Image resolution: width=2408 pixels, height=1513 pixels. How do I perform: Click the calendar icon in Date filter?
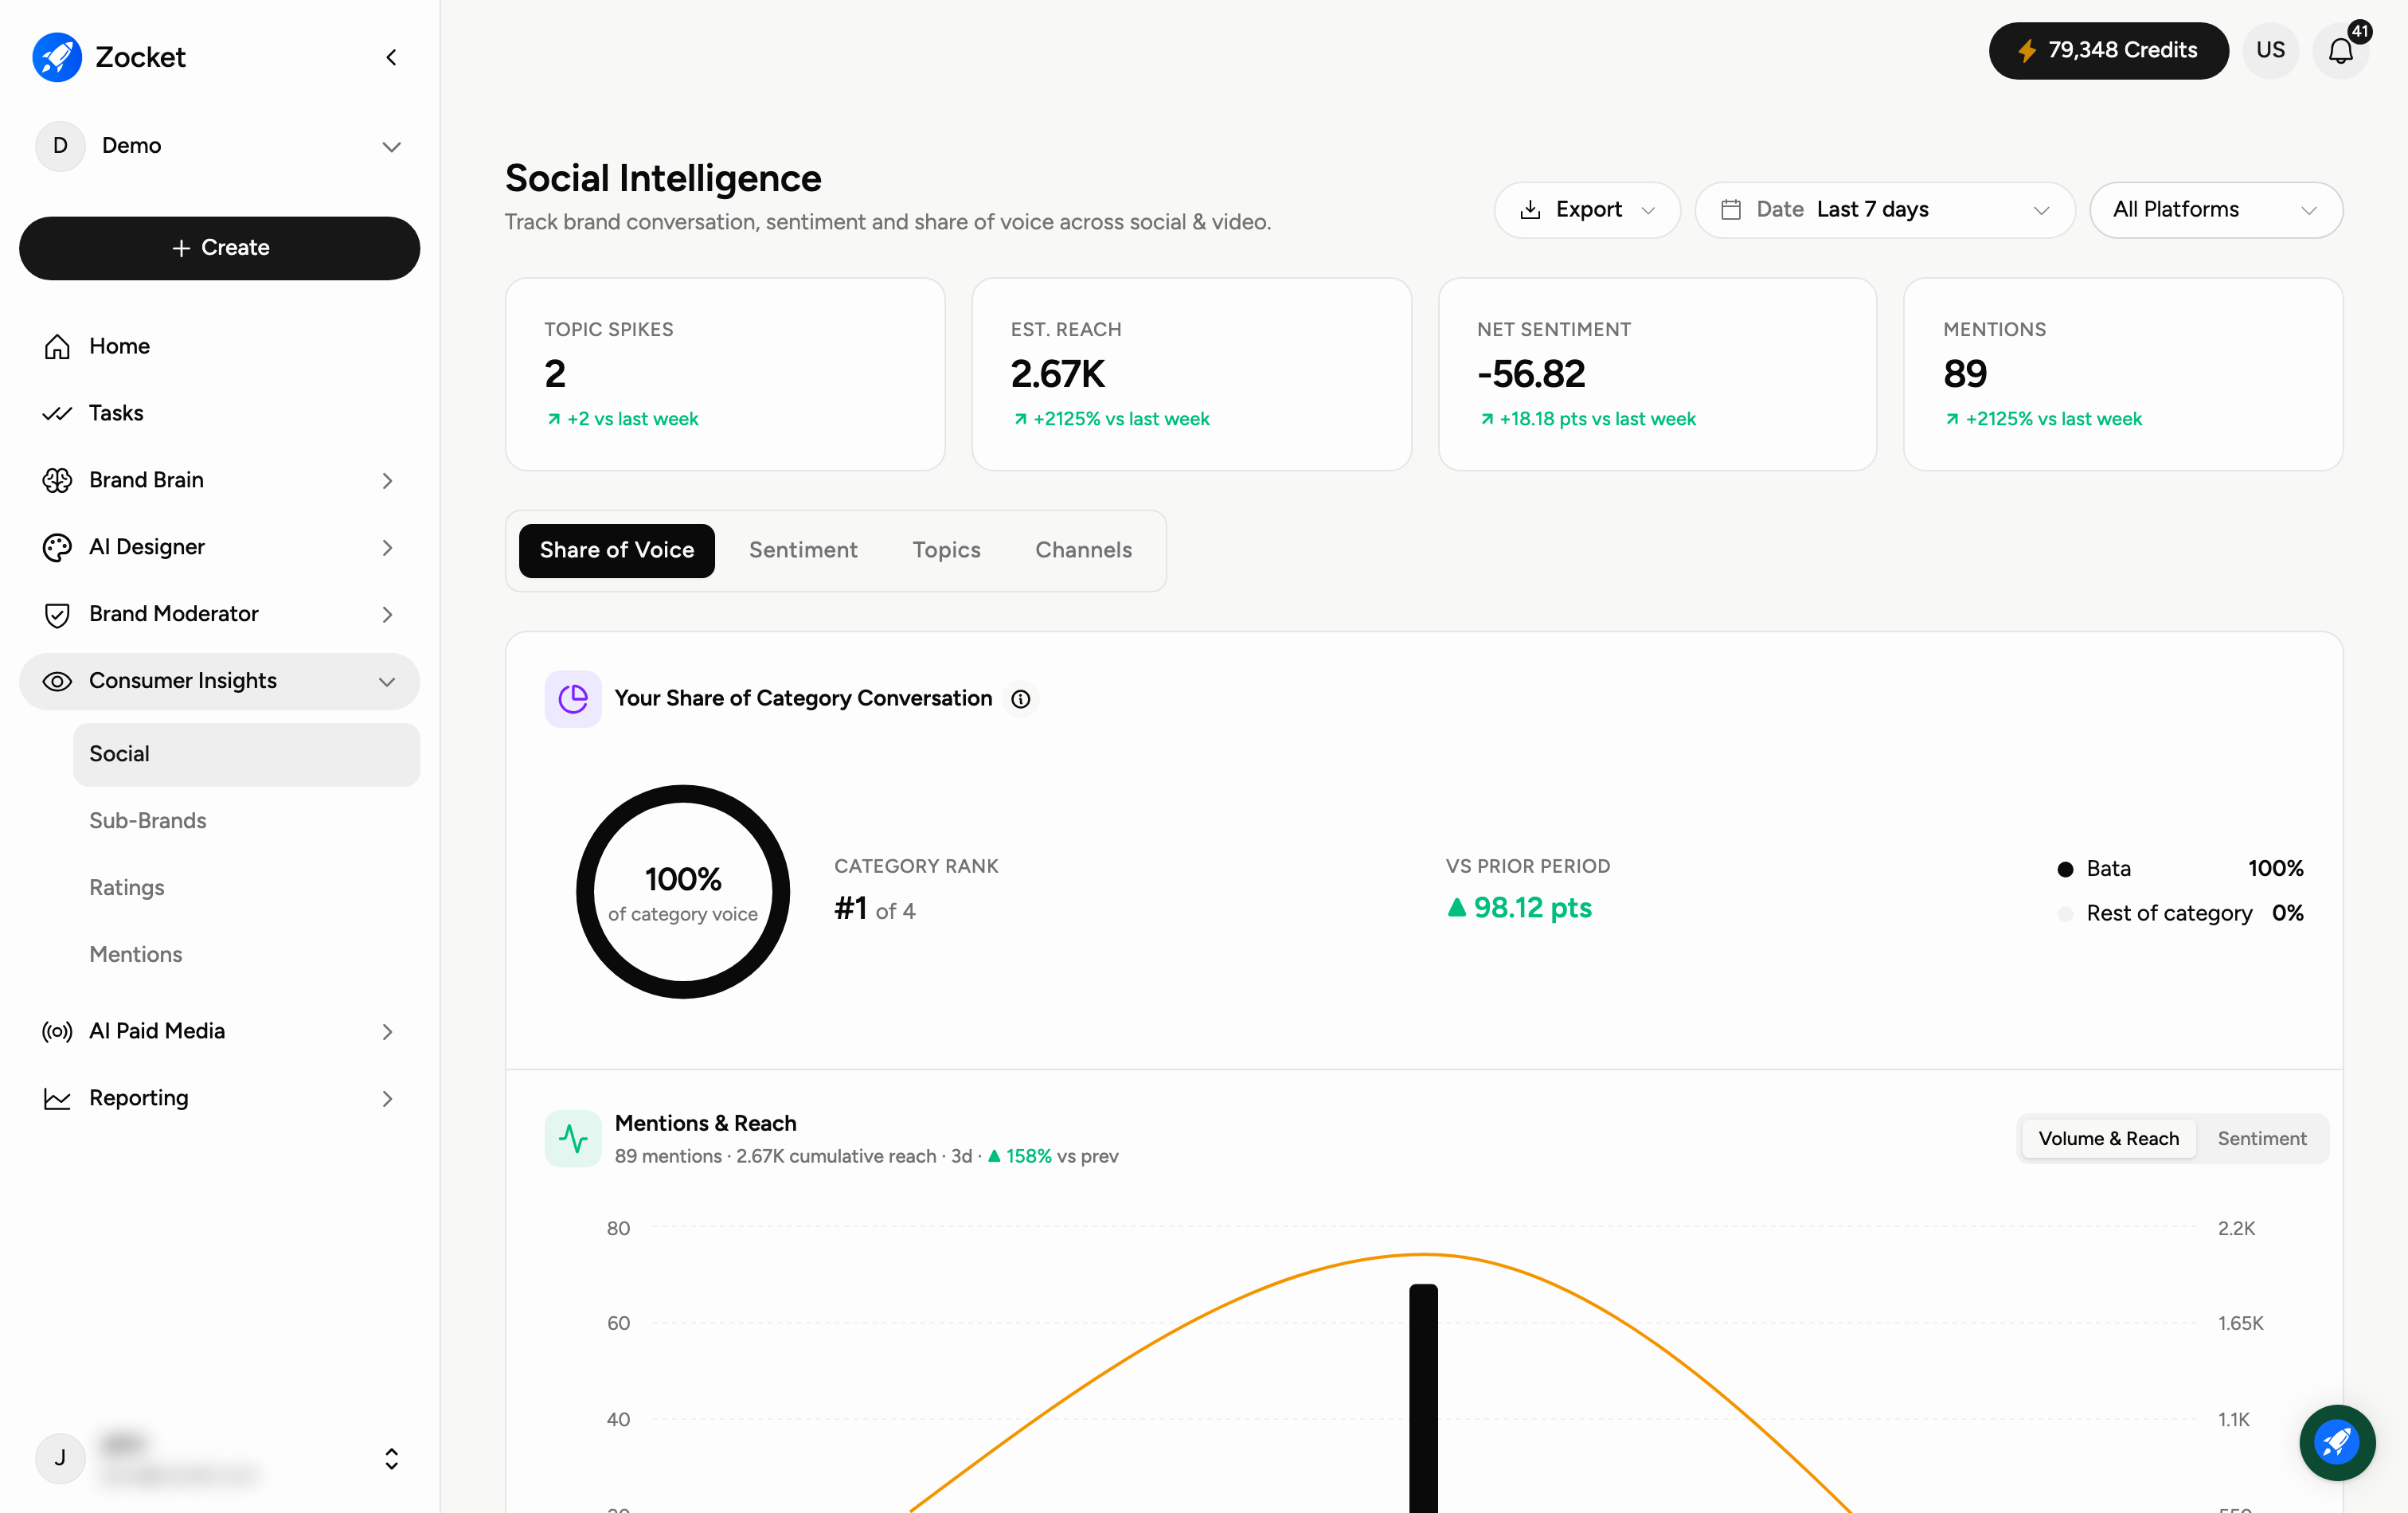click(x=1731, y=210)
